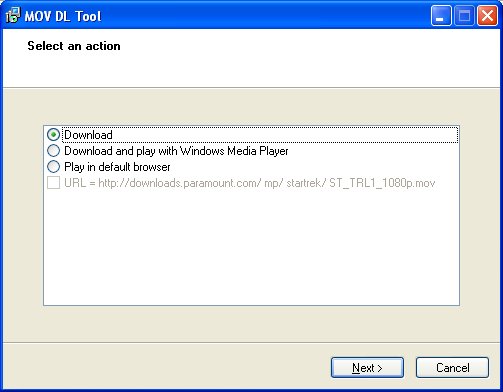Select Play in default browser option
Viewport: 503px width, 392px height.
click(53, 166)
